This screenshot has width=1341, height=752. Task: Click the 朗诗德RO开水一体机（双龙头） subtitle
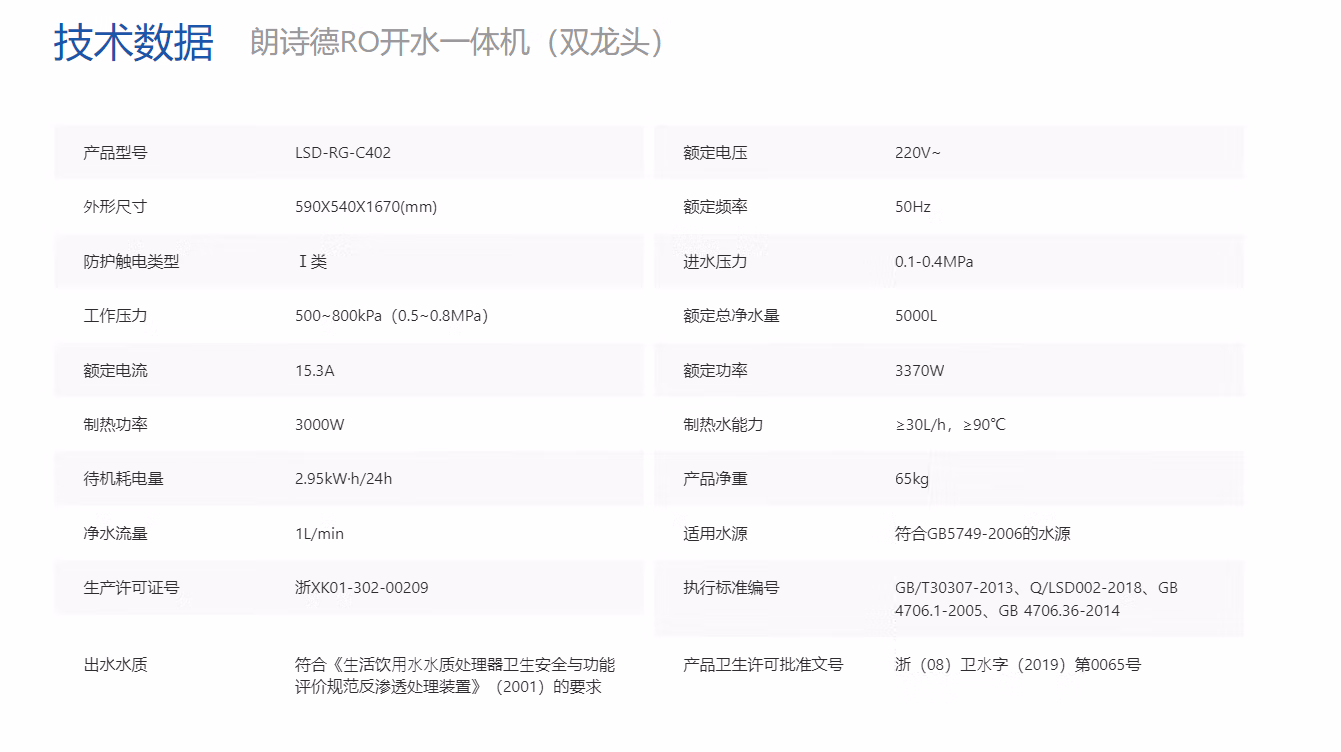point(457,44)
